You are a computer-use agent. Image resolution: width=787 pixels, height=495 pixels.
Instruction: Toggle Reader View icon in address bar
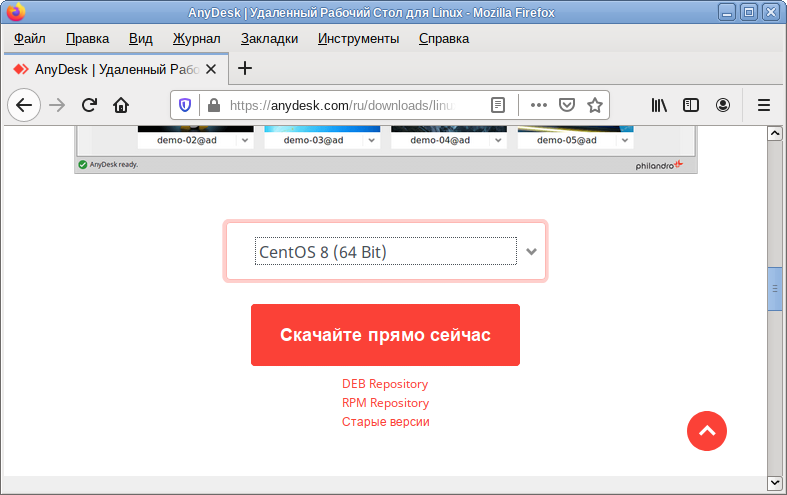(x=497, y=105)
